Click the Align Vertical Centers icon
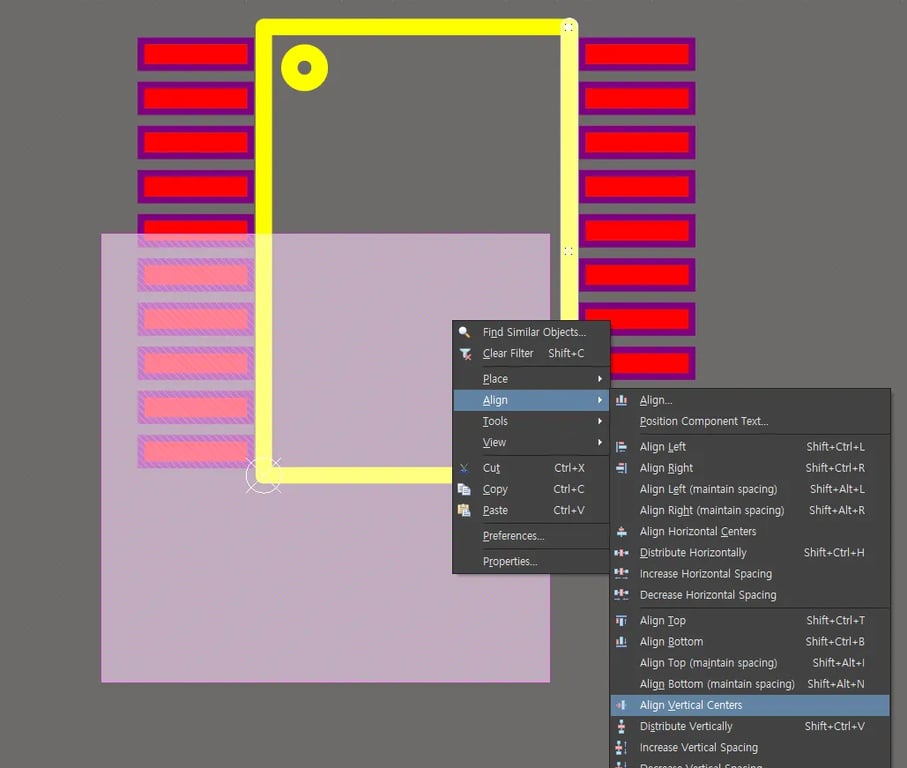 coord(621,705)
